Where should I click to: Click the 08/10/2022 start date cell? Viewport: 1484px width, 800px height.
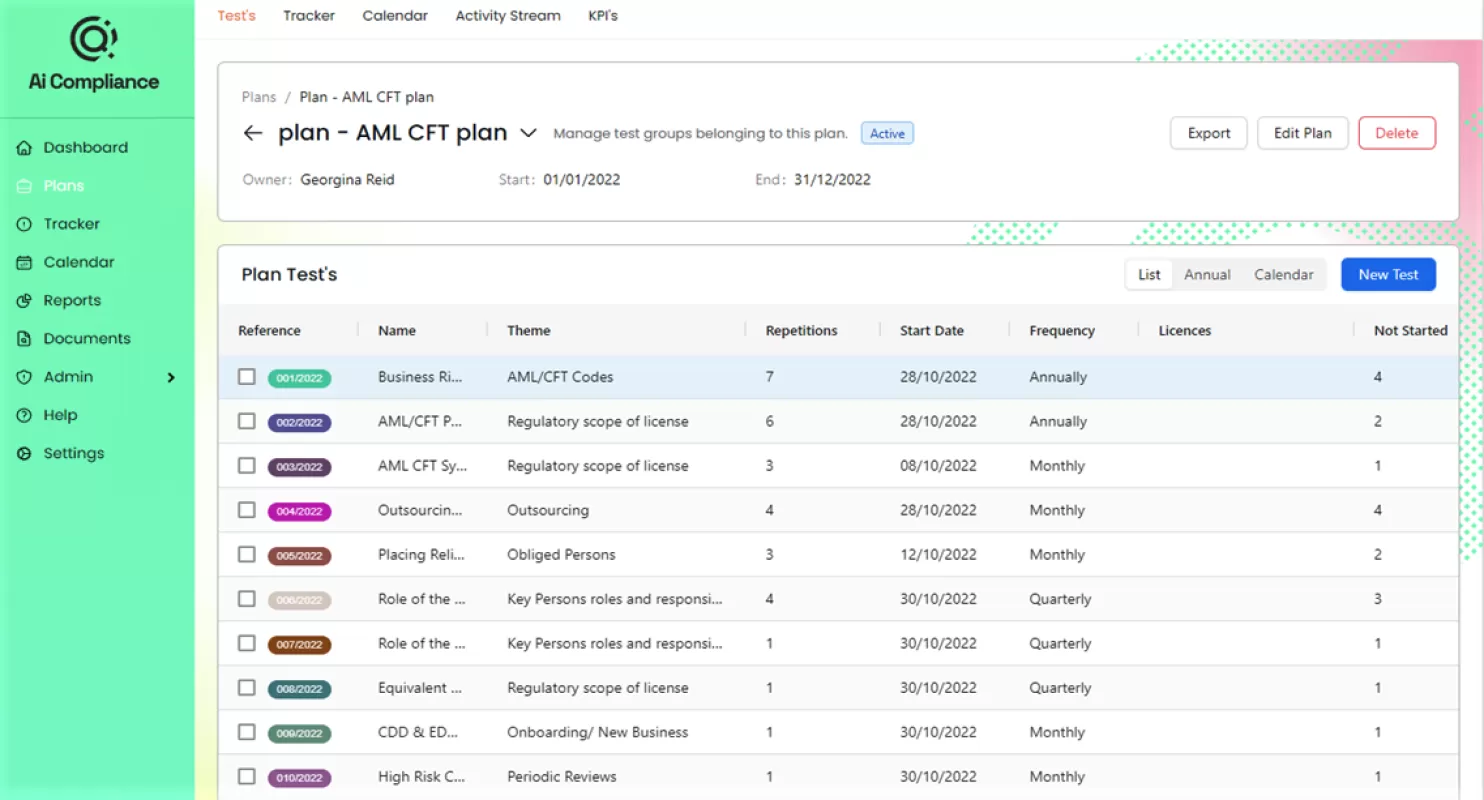pos(938,466)
